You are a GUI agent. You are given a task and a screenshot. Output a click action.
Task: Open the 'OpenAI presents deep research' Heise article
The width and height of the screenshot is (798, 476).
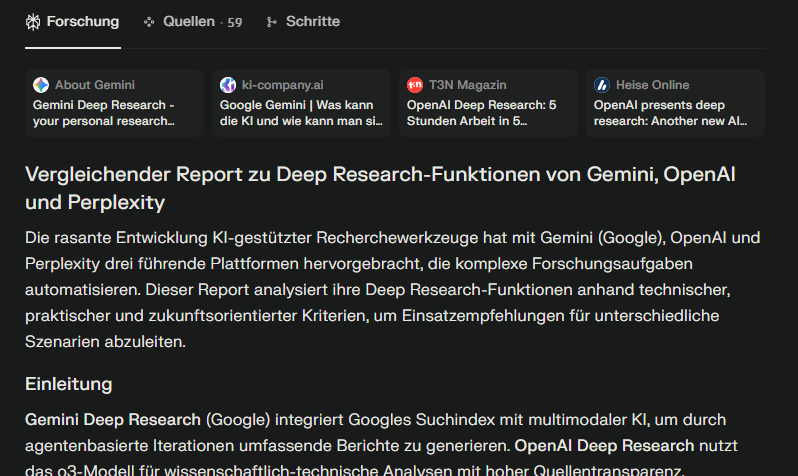670,112
